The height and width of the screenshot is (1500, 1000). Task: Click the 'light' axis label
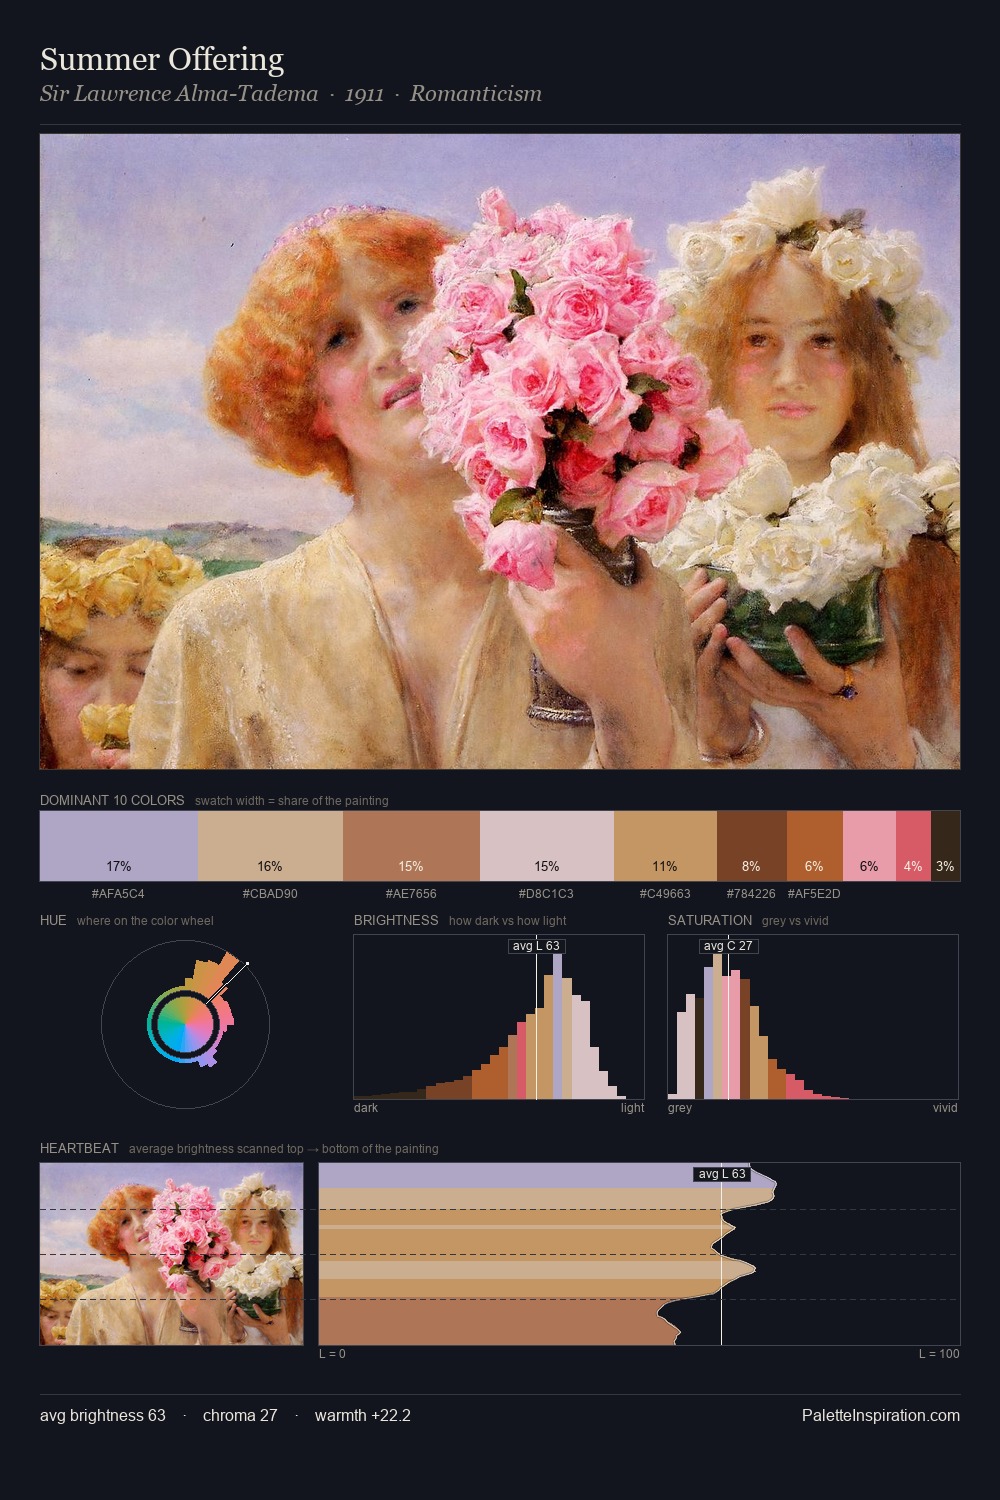click(x=632, y=1108)
